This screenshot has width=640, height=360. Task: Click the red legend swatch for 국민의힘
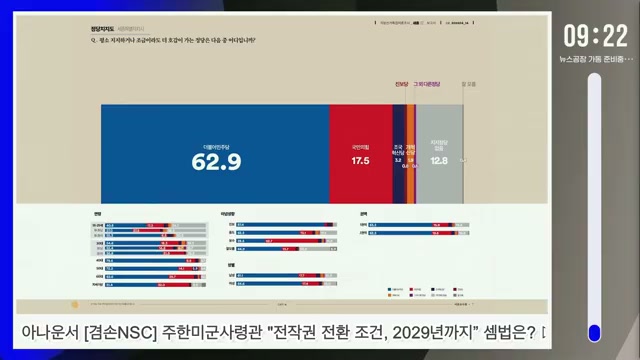coord(411,289)
